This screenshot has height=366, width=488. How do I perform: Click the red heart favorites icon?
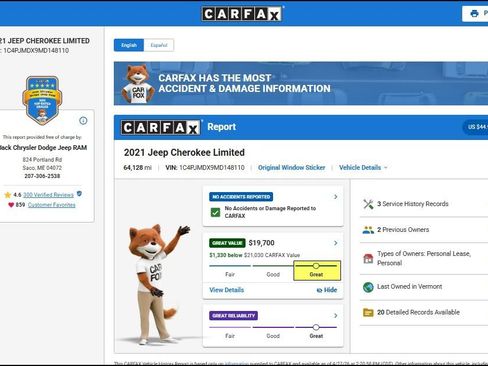tap(11, 205)
